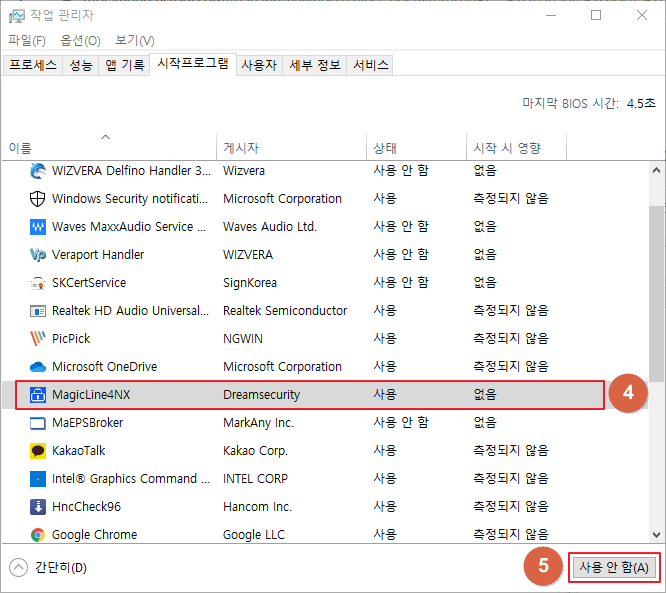Collapse view with 간단히(D) button
Viewport: 666px width, 593px height.
(x=48, y=568)
